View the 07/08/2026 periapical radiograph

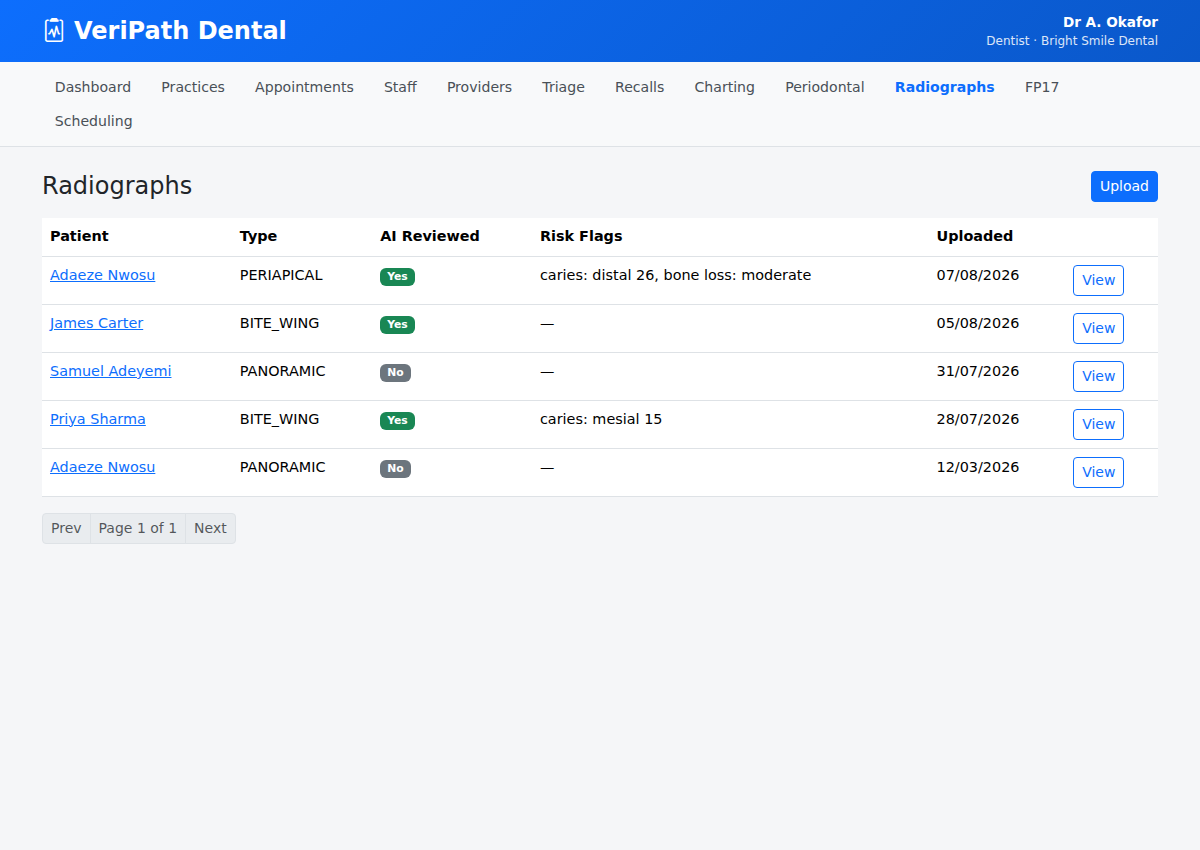point(1098,280)
